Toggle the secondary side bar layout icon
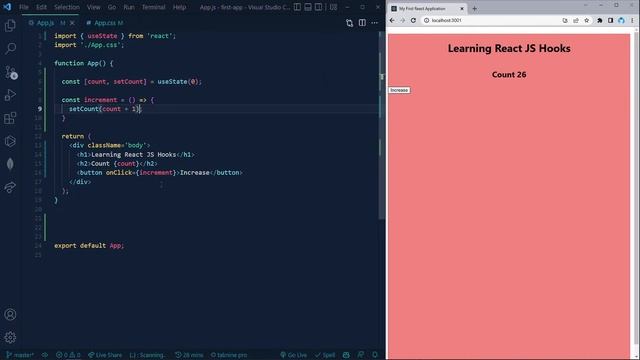This screenshot has height=360, width=640. click(x=318, y=7)
